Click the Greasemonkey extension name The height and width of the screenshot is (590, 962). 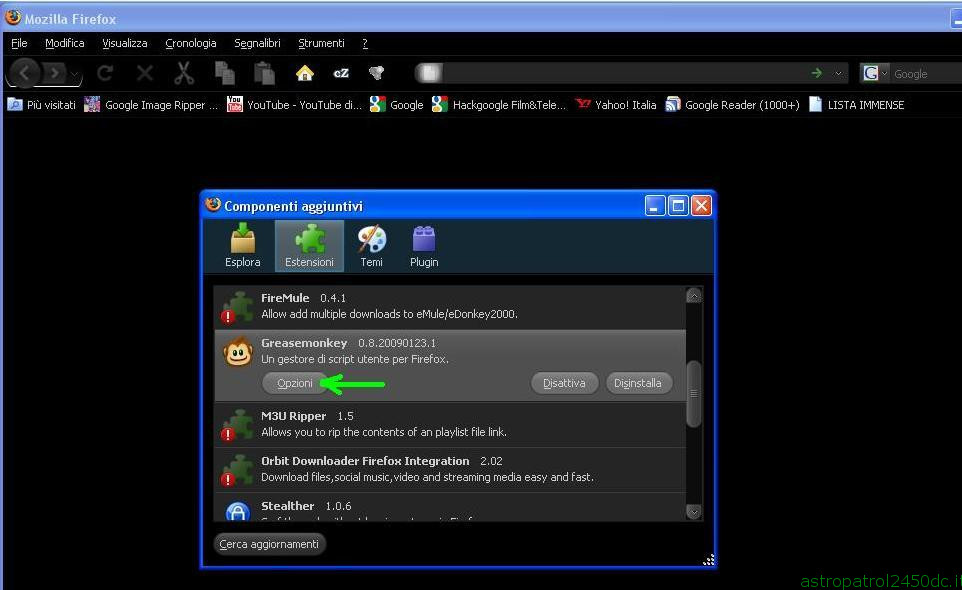pos(304,343)
